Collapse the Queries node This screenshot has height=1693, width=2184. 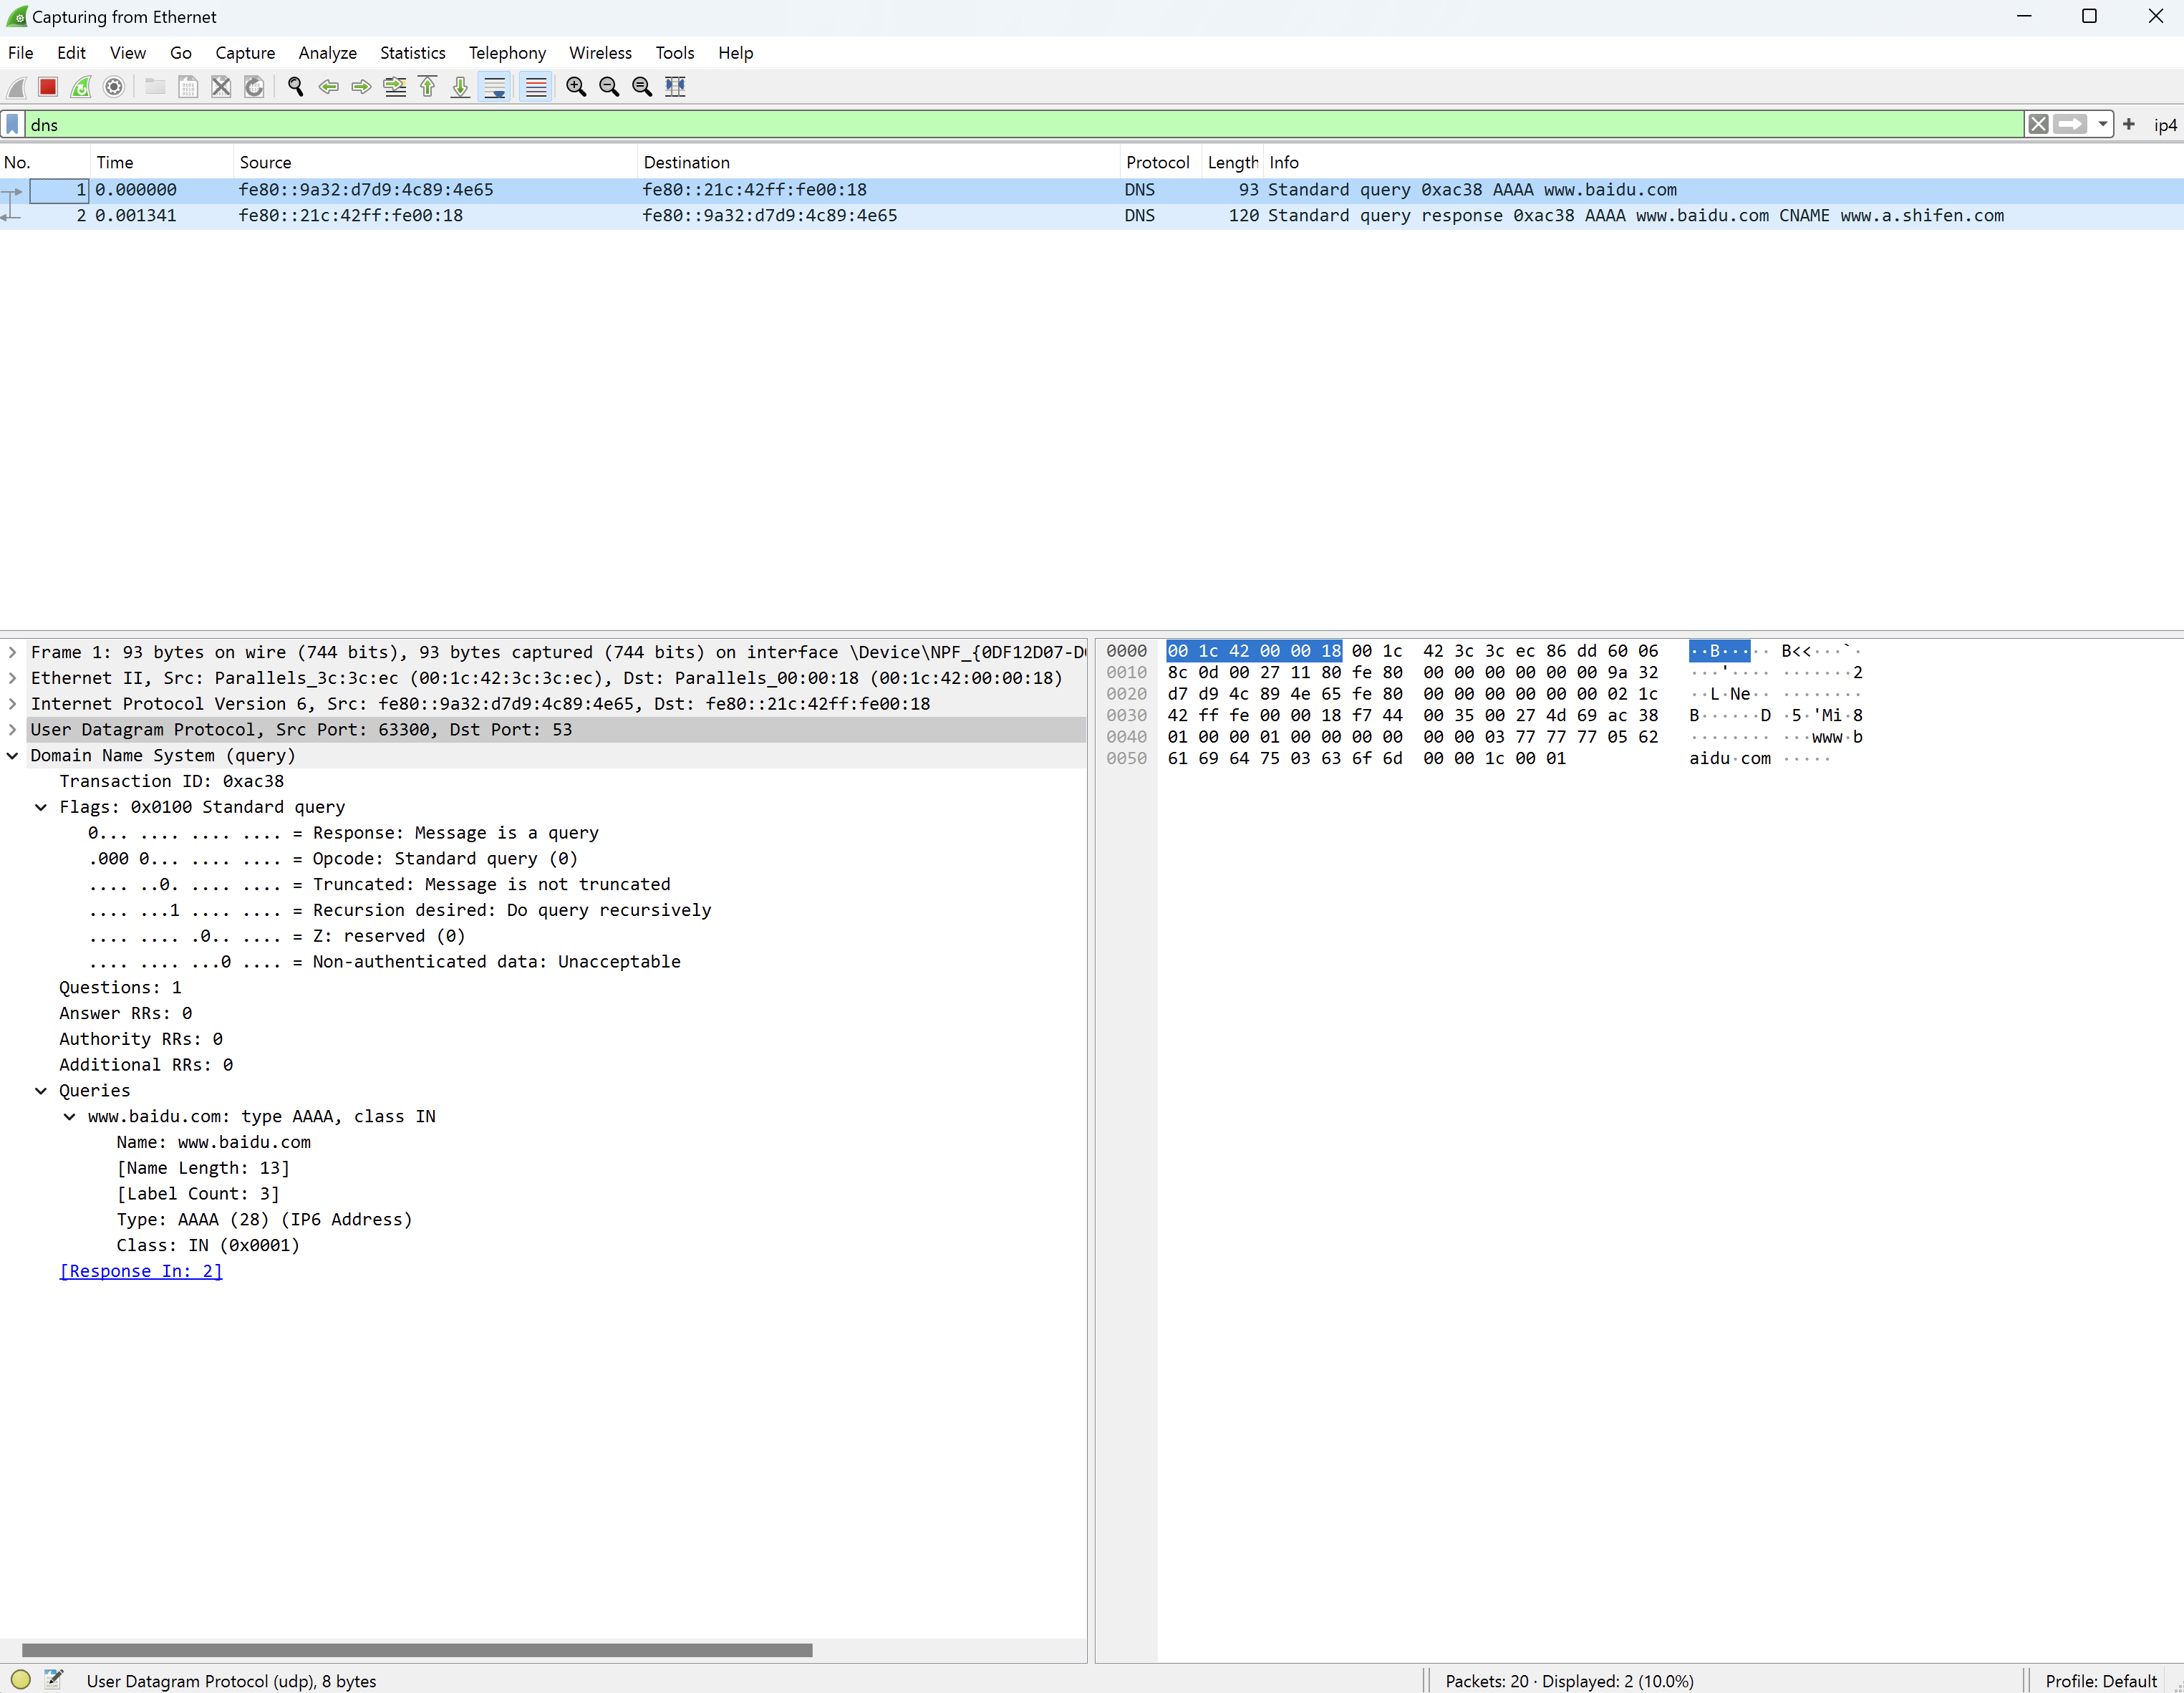(x=41, y=1091)
